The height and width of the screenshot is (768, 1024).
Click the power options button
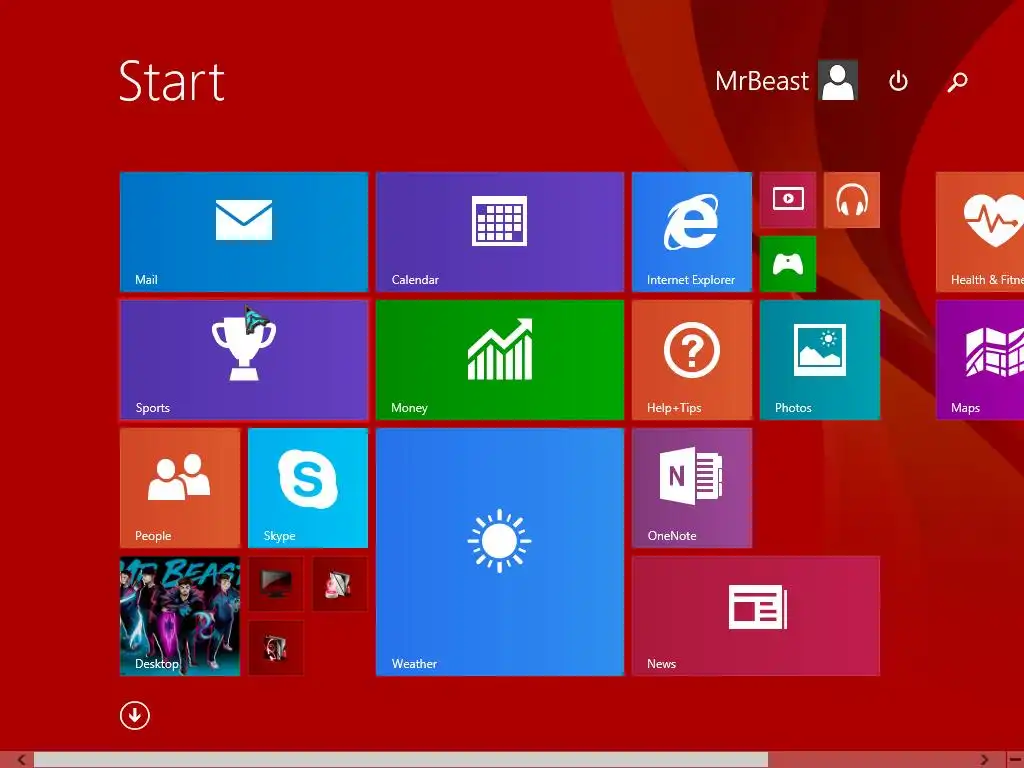click(x=899, y=81)
